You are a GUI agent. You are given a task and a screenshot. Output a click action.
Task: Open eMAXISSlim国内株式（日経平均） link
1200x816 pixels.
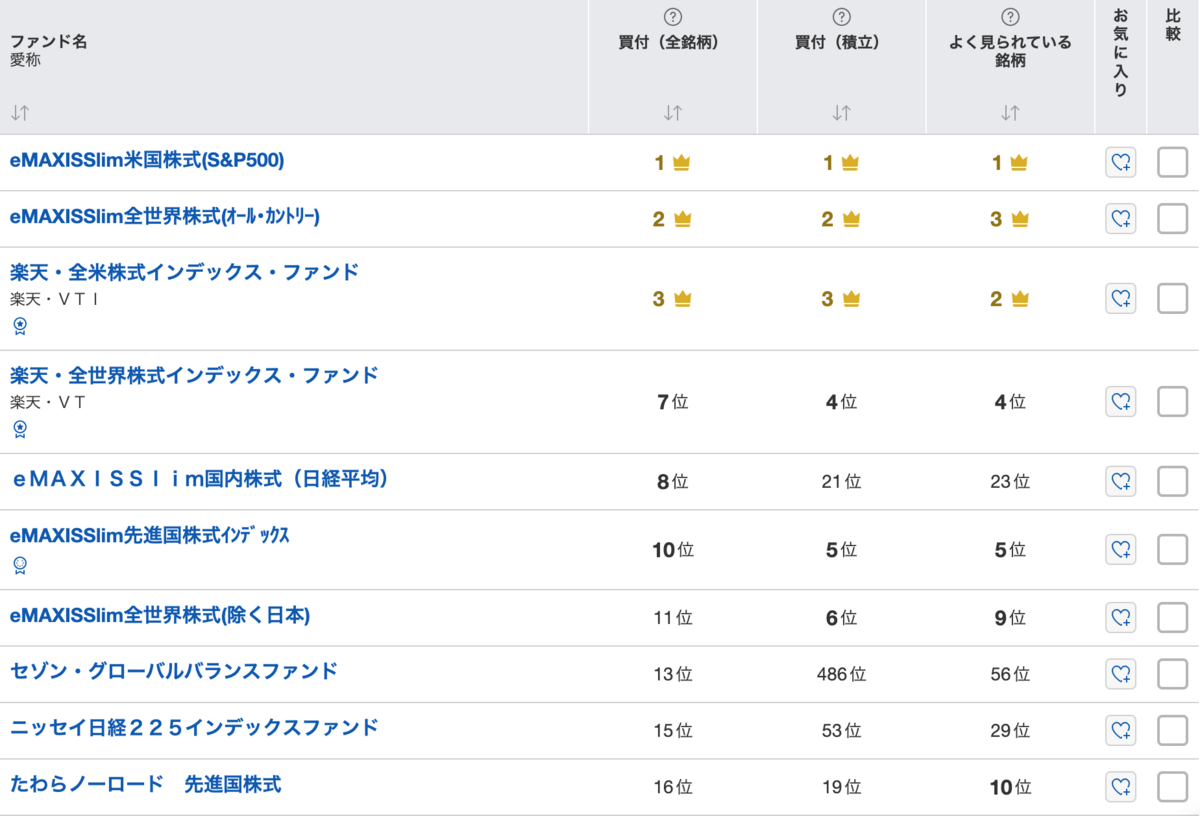coord(200,479)
